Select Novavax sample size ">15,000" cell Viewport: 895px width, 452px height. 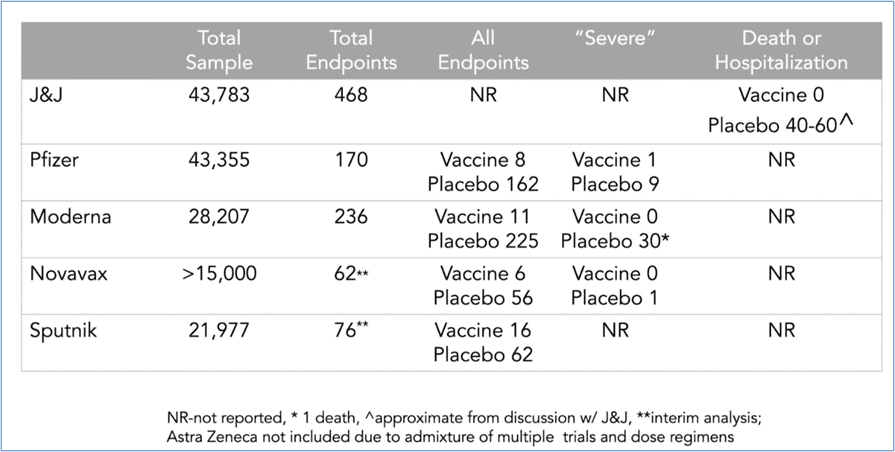(219, 274)
